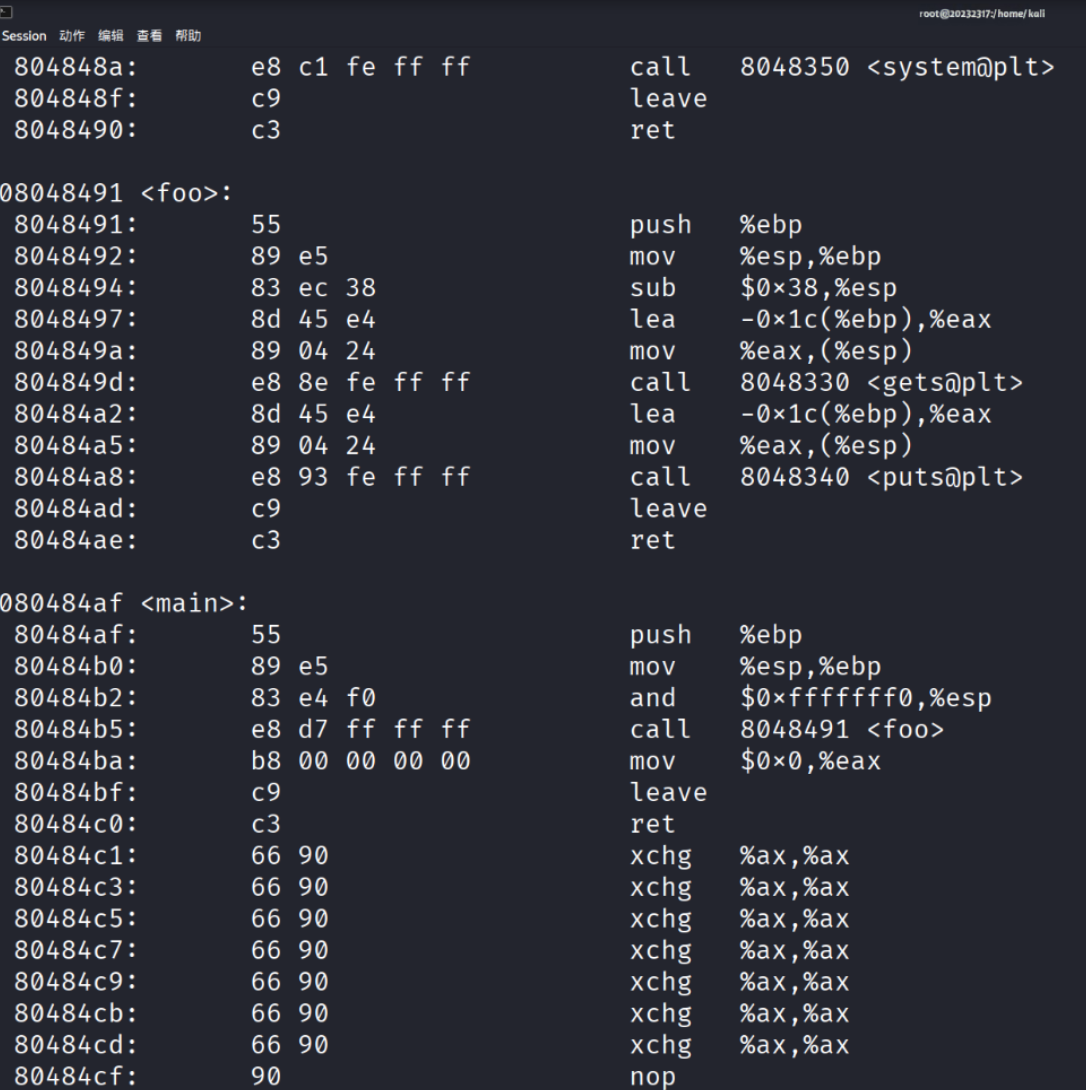Open the 帮助 menu
Screen dimensions: 1086x1090
tap(188, 36)
